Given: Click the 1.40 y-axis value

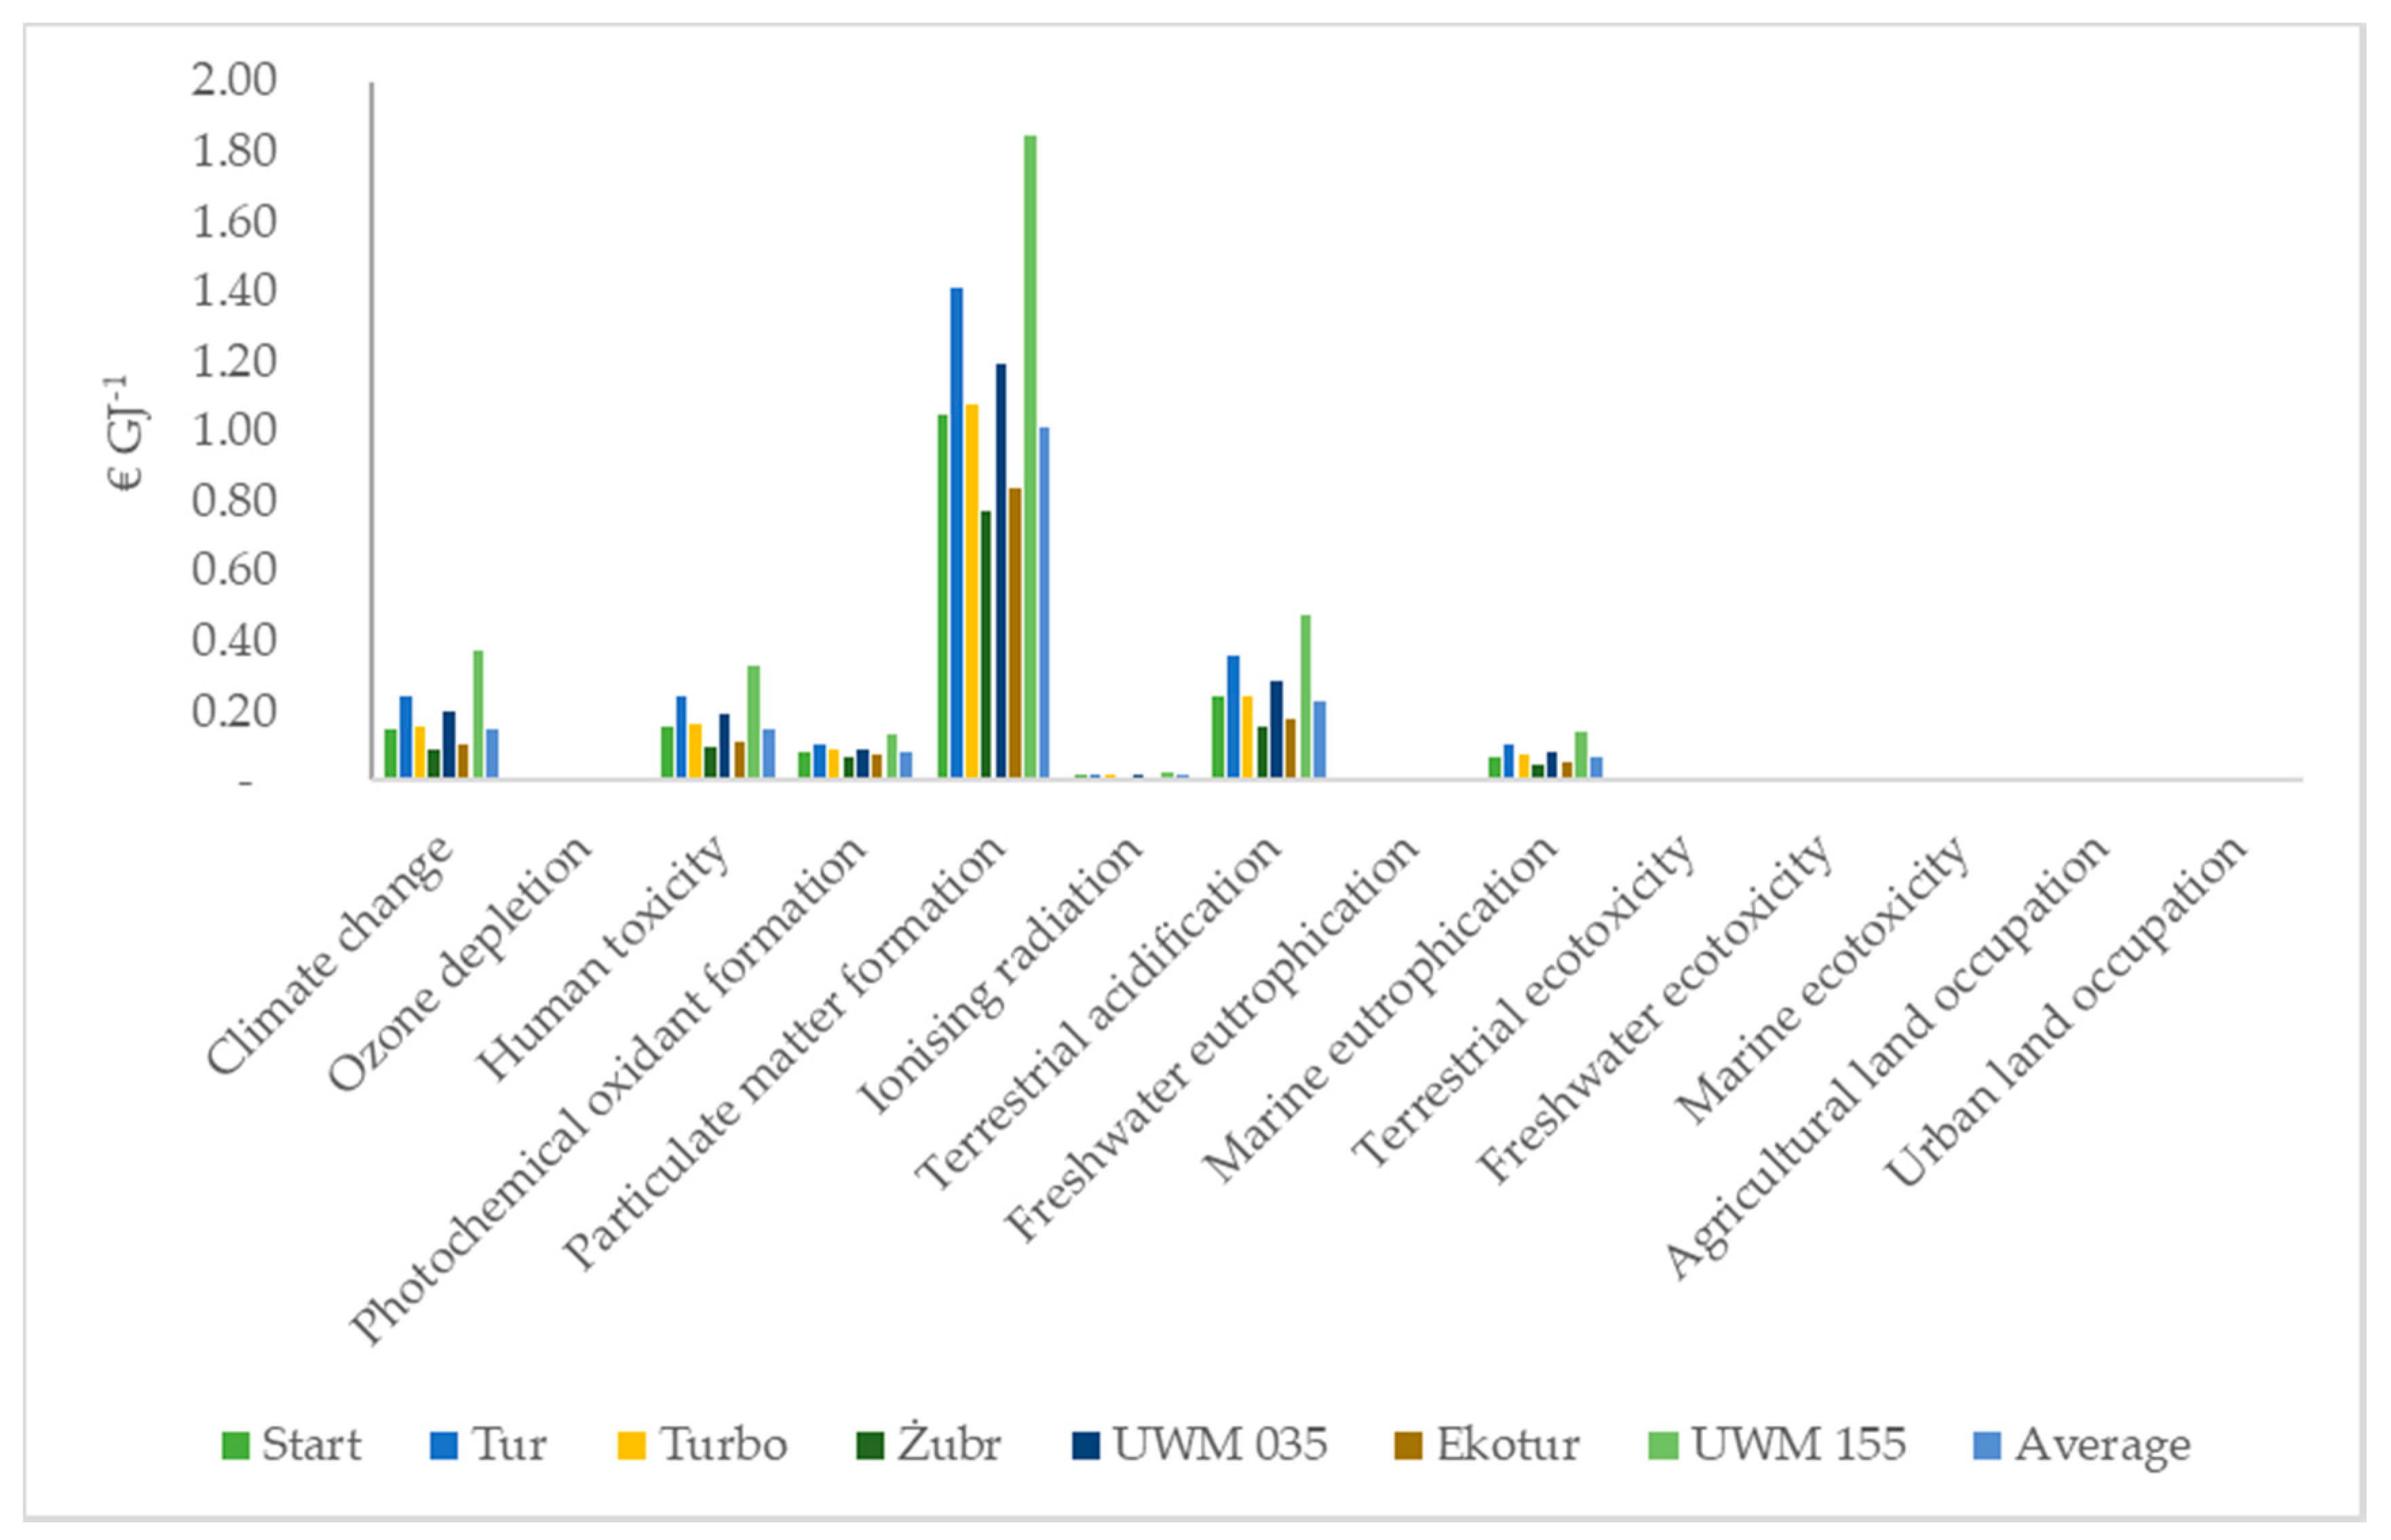Looking at the screenshot, I should pyautogui.click(x=234, y=291).
